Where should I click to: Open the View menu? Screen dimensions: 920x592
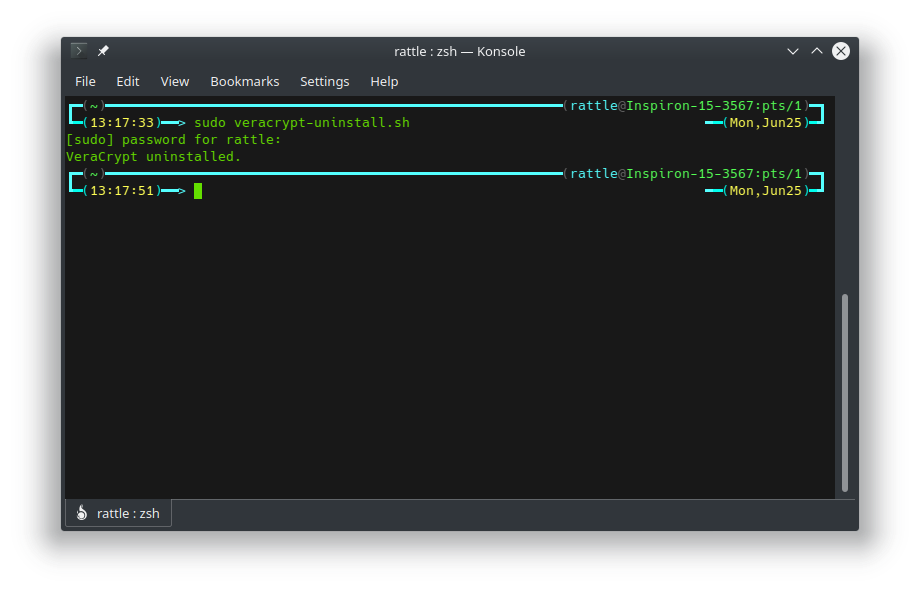(x=175, y=82)
